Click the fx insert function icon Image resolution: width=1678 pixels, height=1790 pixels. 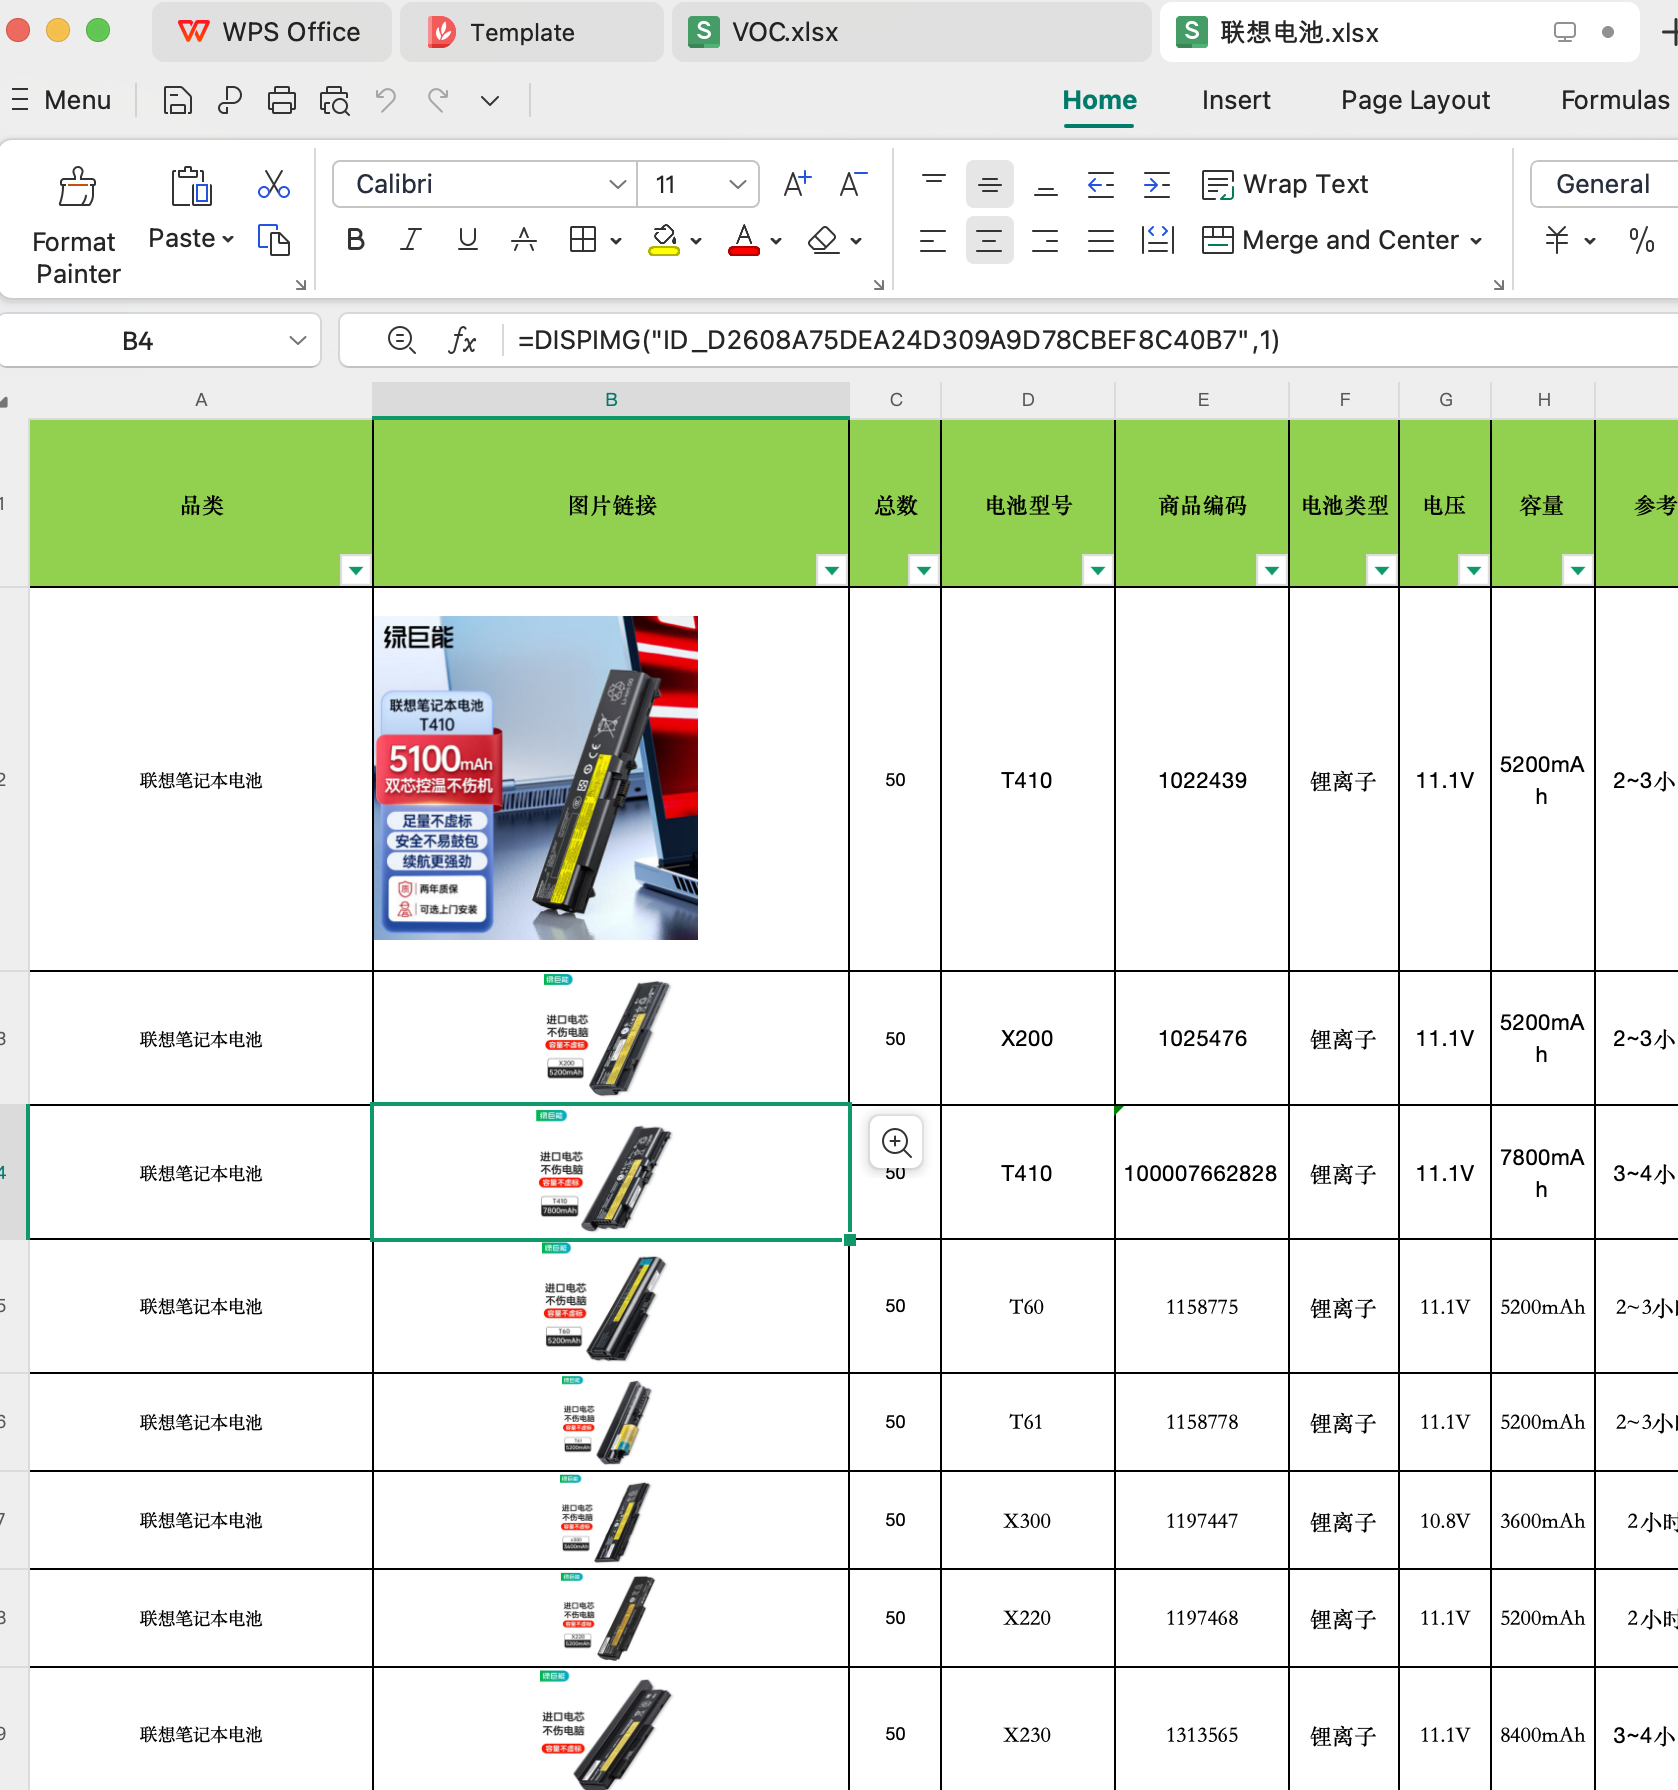tap(462, 340)
